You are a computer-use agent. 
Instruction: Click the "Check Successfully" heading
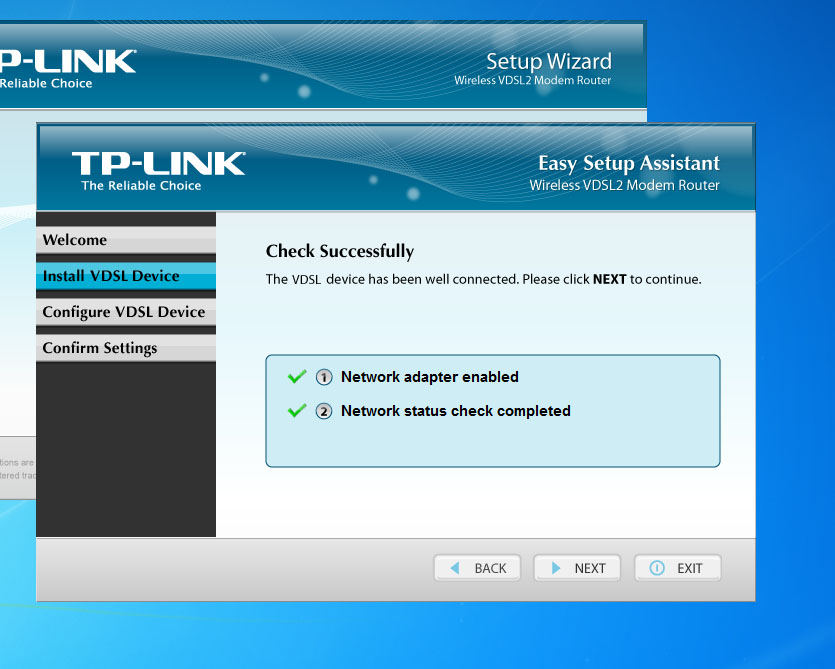(x=340, y=251)
